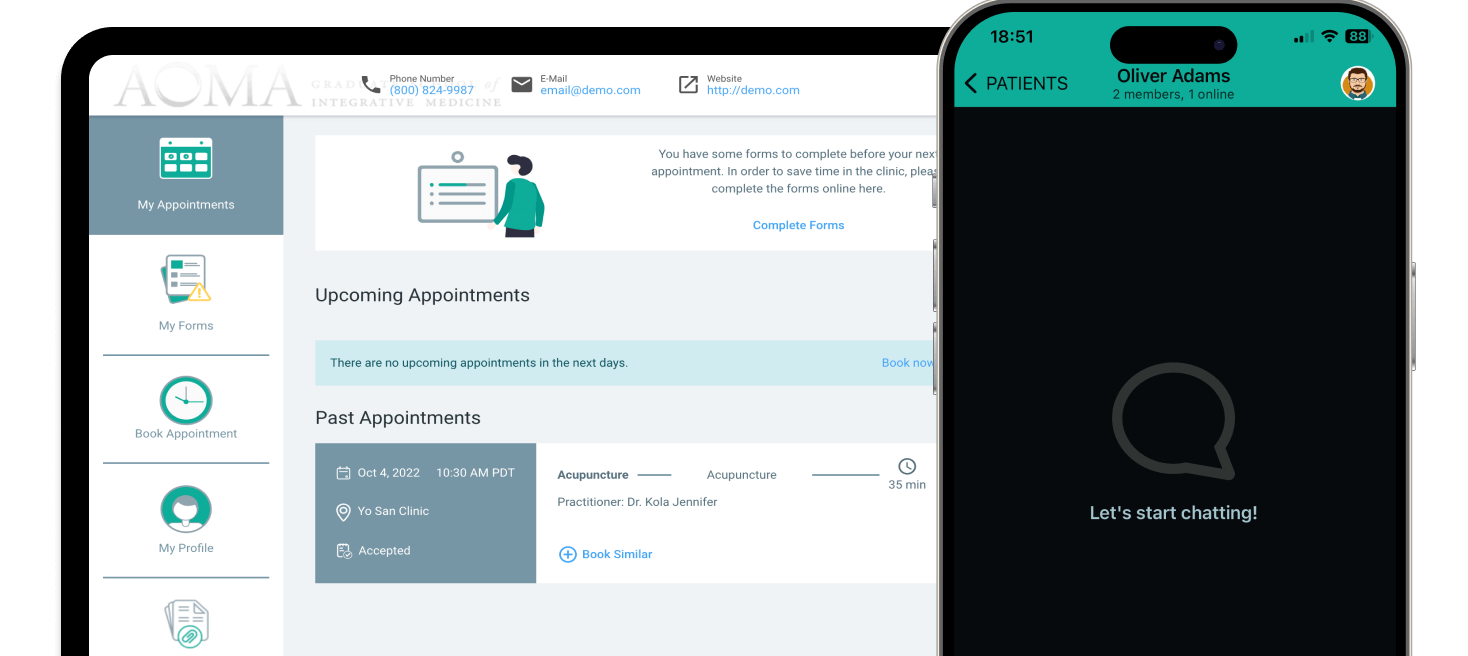
Task: Select the Book Appointment clock icon
Action: tap(186, 400)
